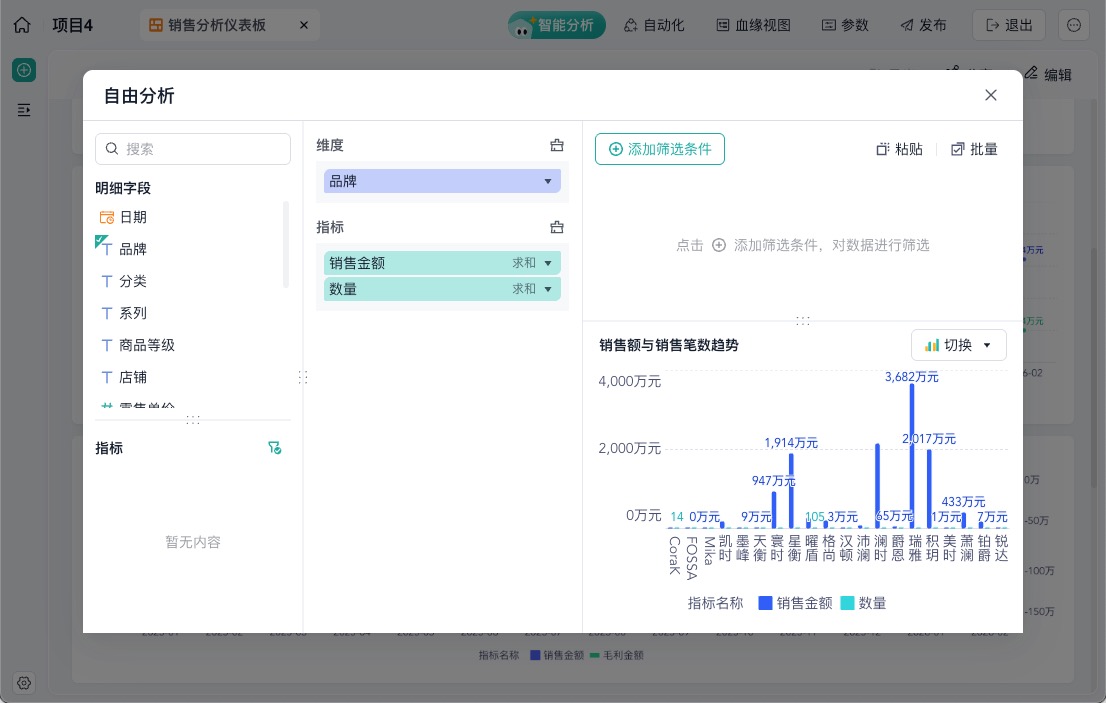The height and width of the screenshot is (703, 1106).
Task: Open the 自动化 menu
Action: (654, 25)
